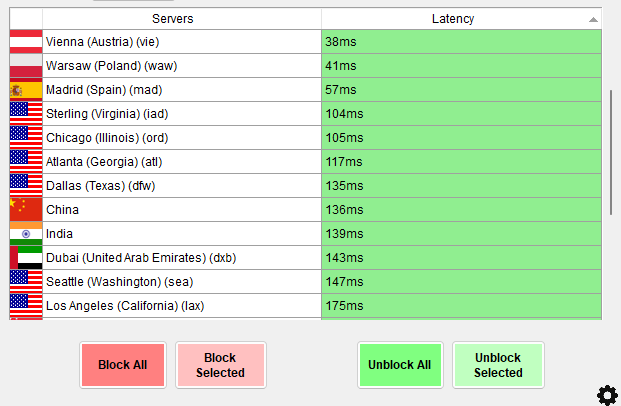Click the 104ms latency cell
This screenshot has height=406, width=621.
coord(461,114)
